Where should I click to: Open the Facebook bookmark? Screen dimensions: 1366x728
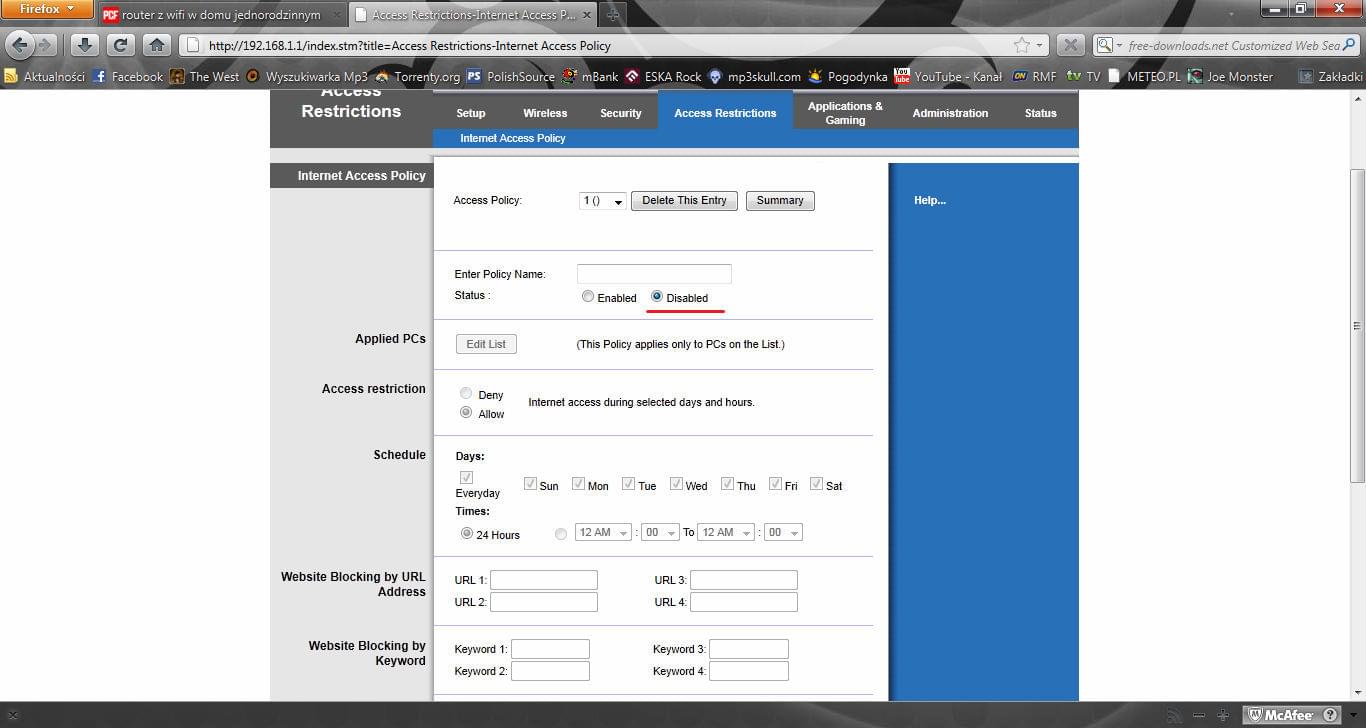click(127, 76)
